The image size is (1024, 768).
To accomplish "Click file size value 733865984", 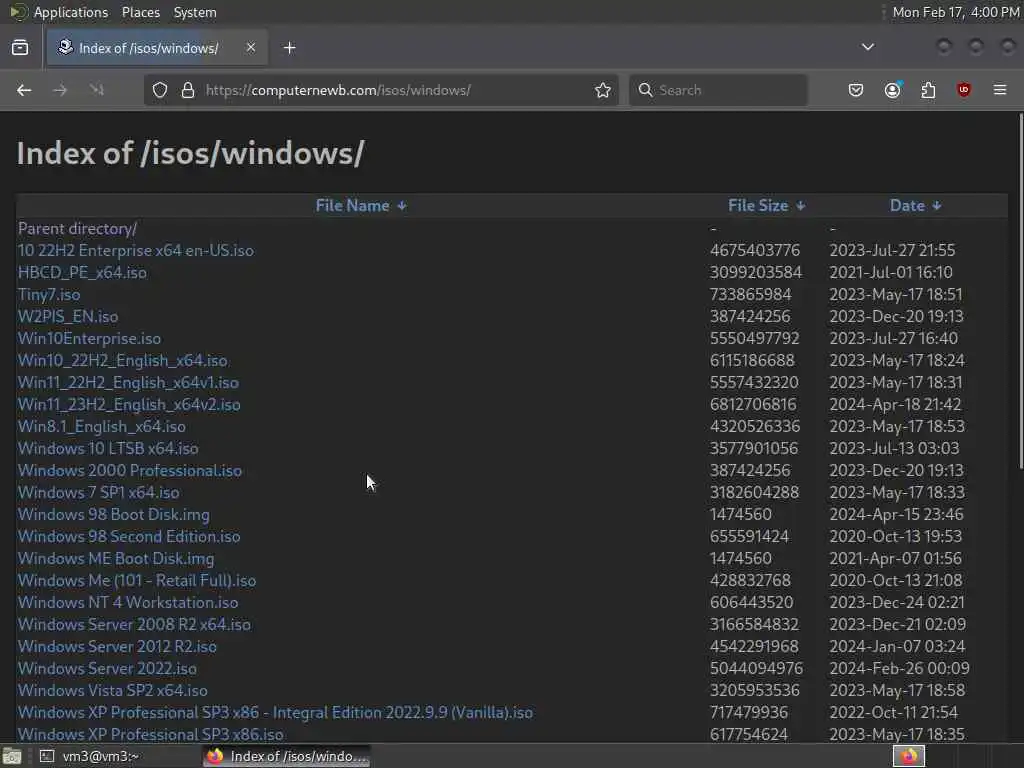I will tap(750, 295).
